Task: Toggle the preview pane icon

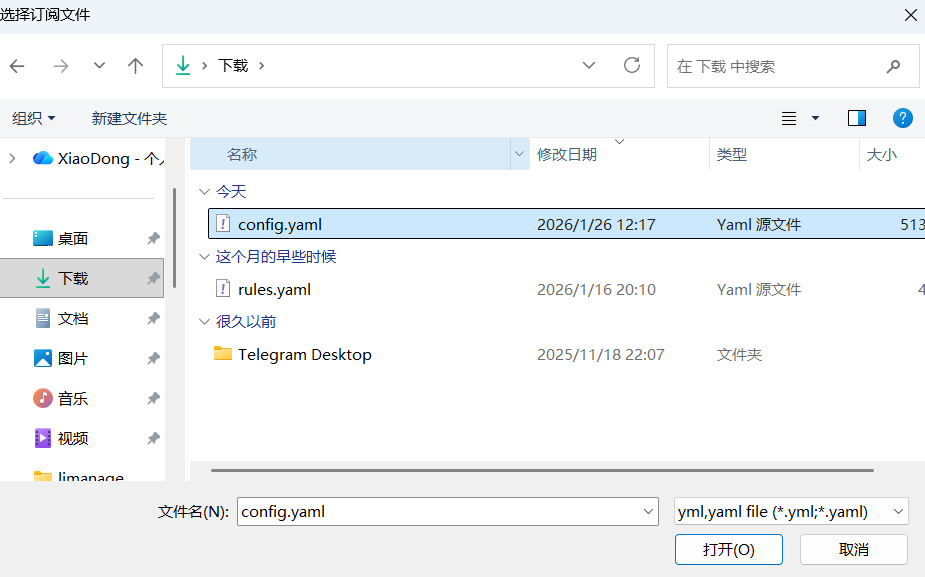Action: click(x=856, y=118)
